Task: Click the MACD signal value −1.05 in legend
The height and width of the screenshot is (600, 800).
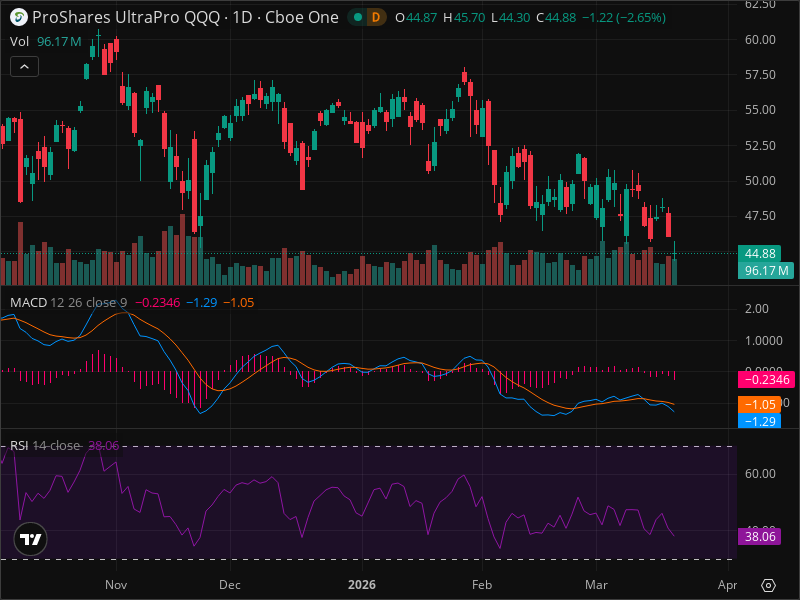Action: 239,303
